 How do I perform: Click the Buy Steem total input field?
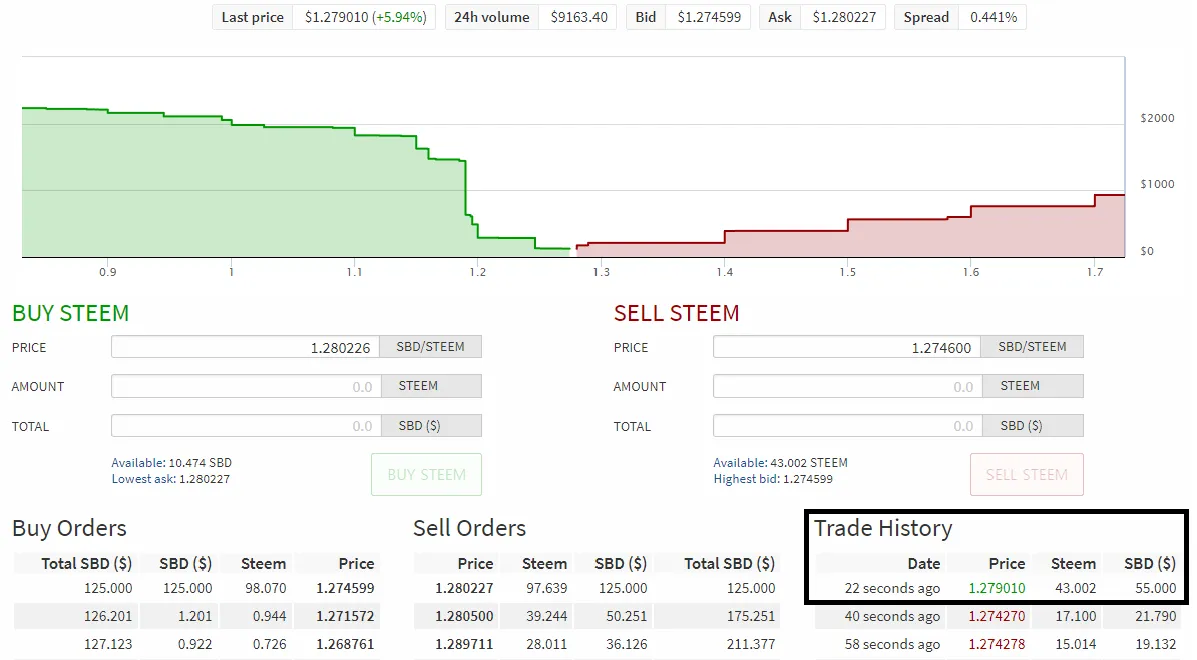(x=246, y=426)
